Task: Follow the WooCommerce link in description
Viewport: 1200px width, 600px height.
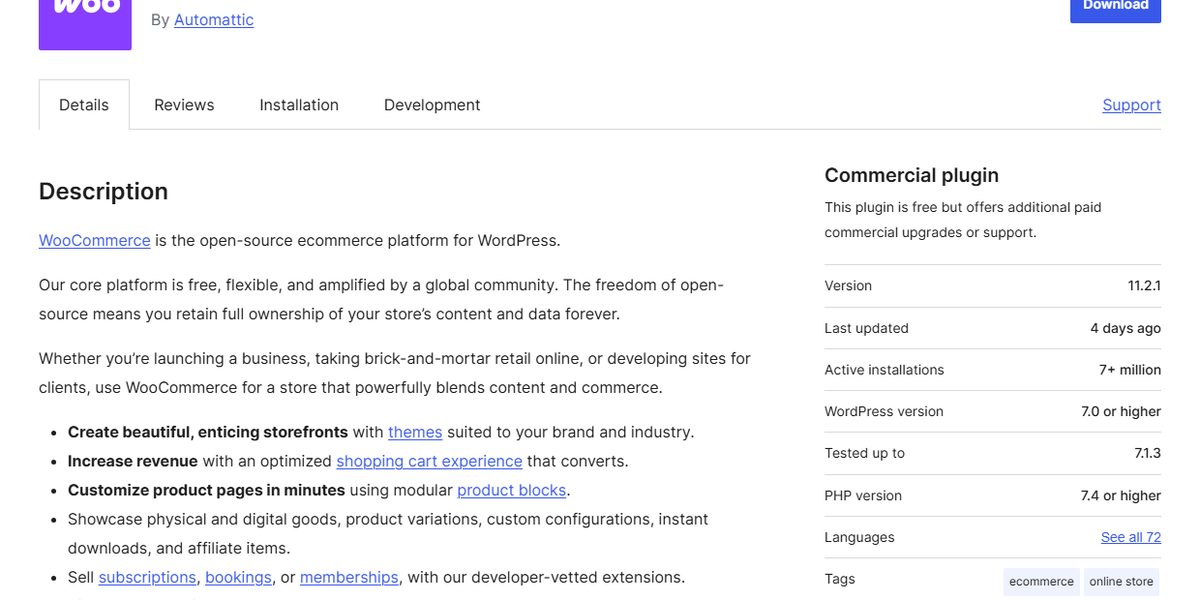Action: pyautogui.click(x=95, y=240)
